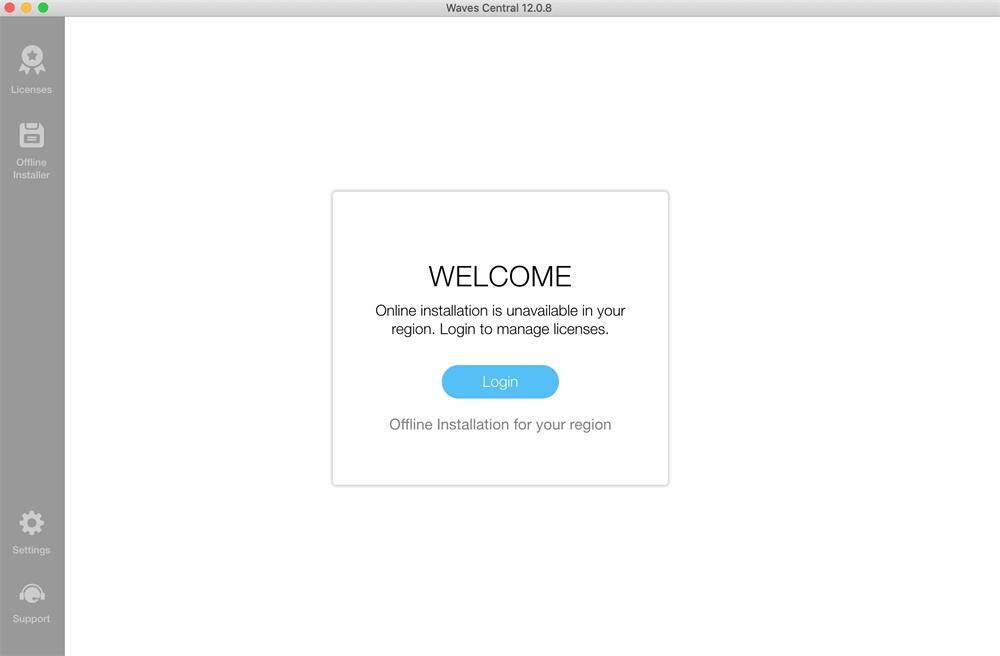Screen dimensions: 1000x656
Task: Open the Licenses section
Action: 31,70
